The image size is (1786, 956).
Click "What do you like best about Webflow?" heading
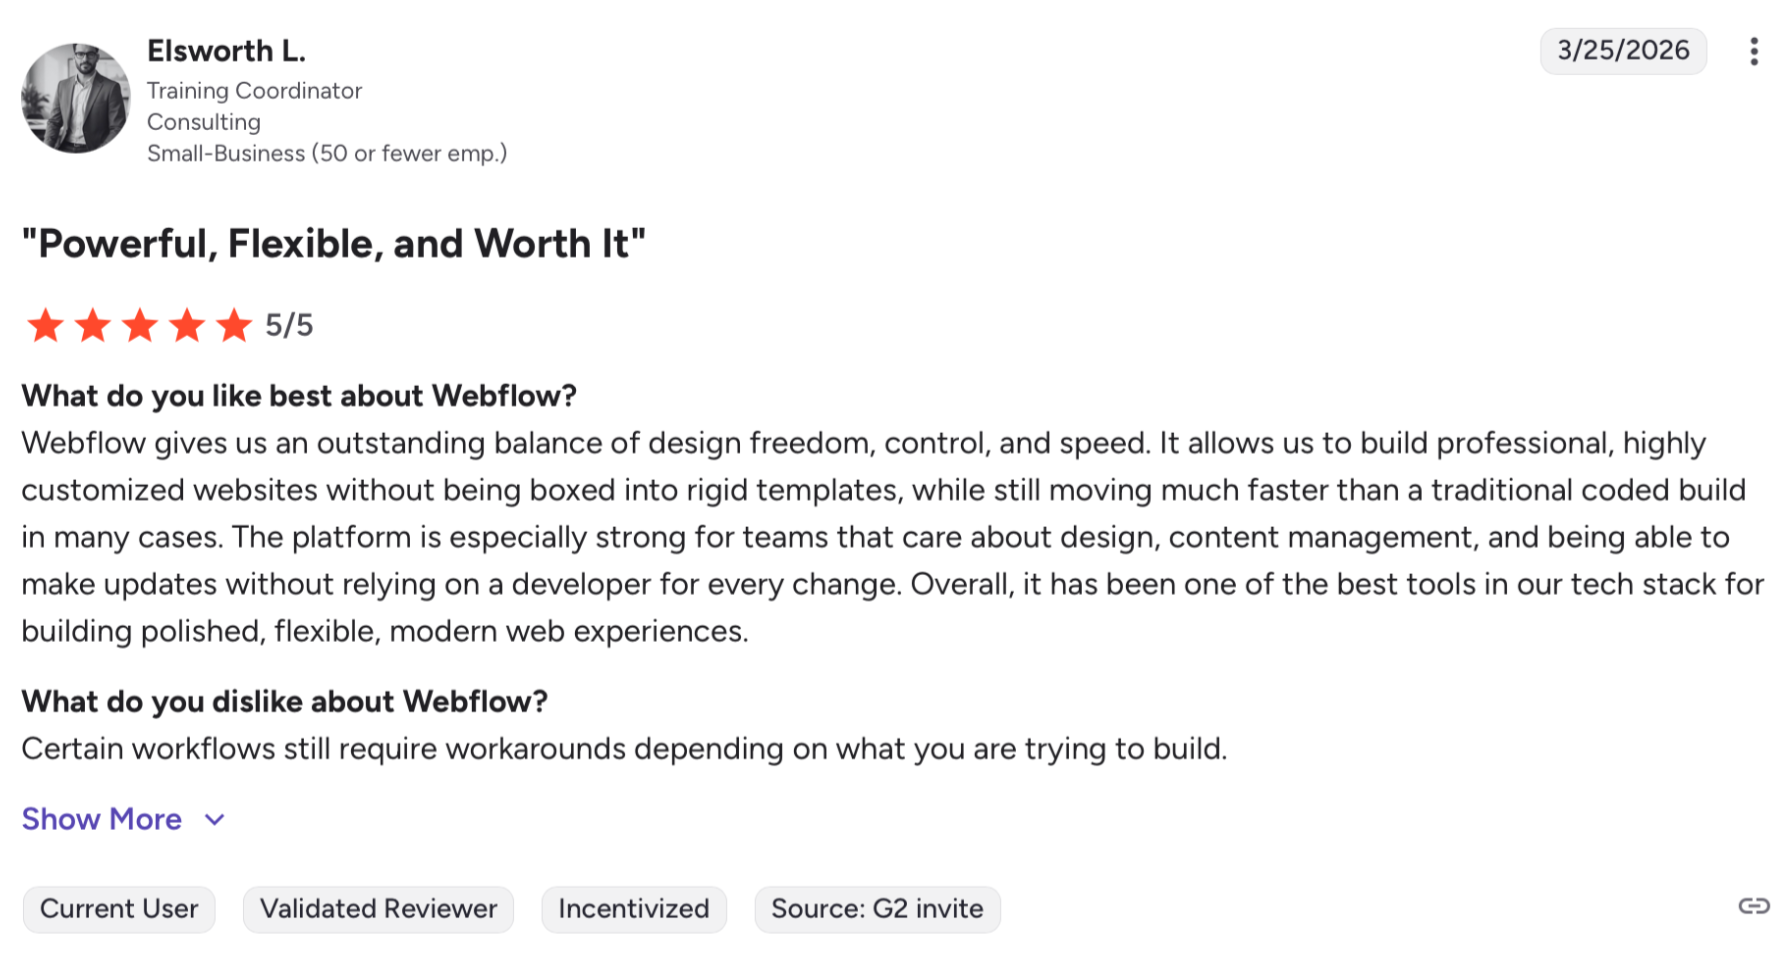point(299,396)
